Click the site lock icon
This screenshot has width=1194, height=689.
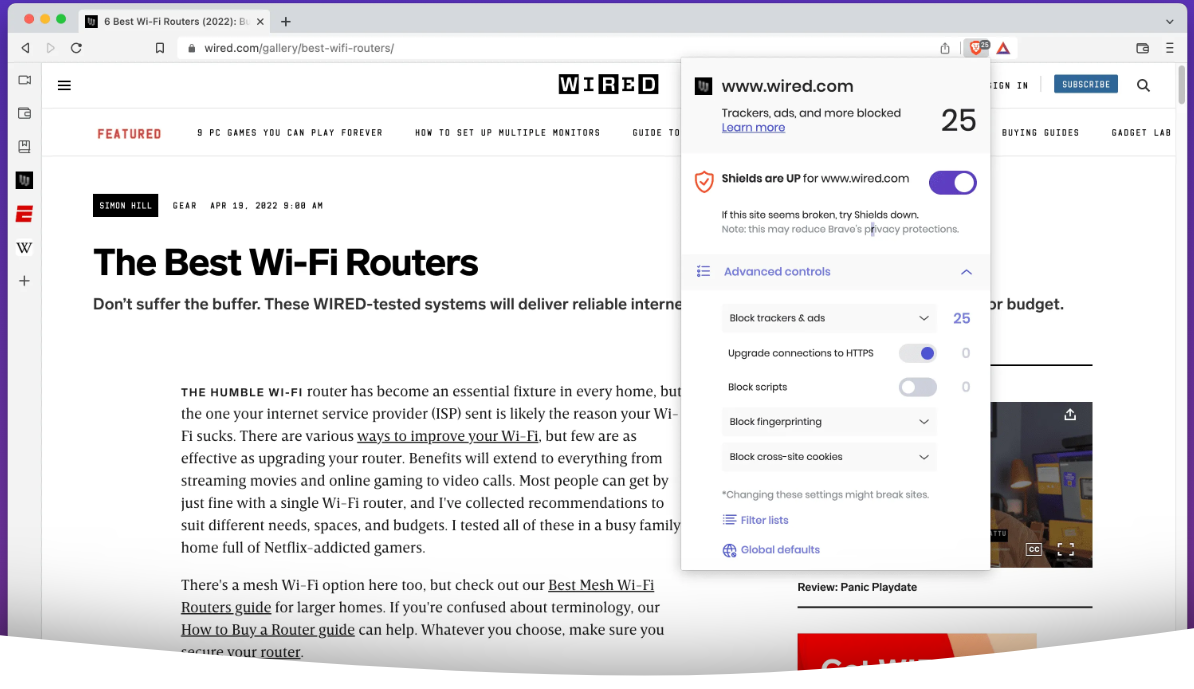click(192, 48)
